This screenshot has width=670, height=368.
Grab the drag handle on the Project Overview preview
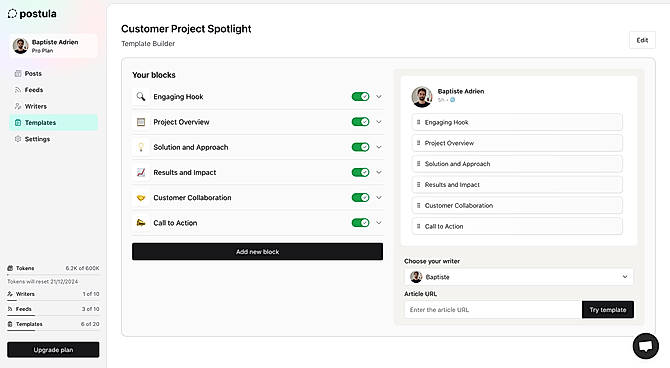(x=418, y=143)
